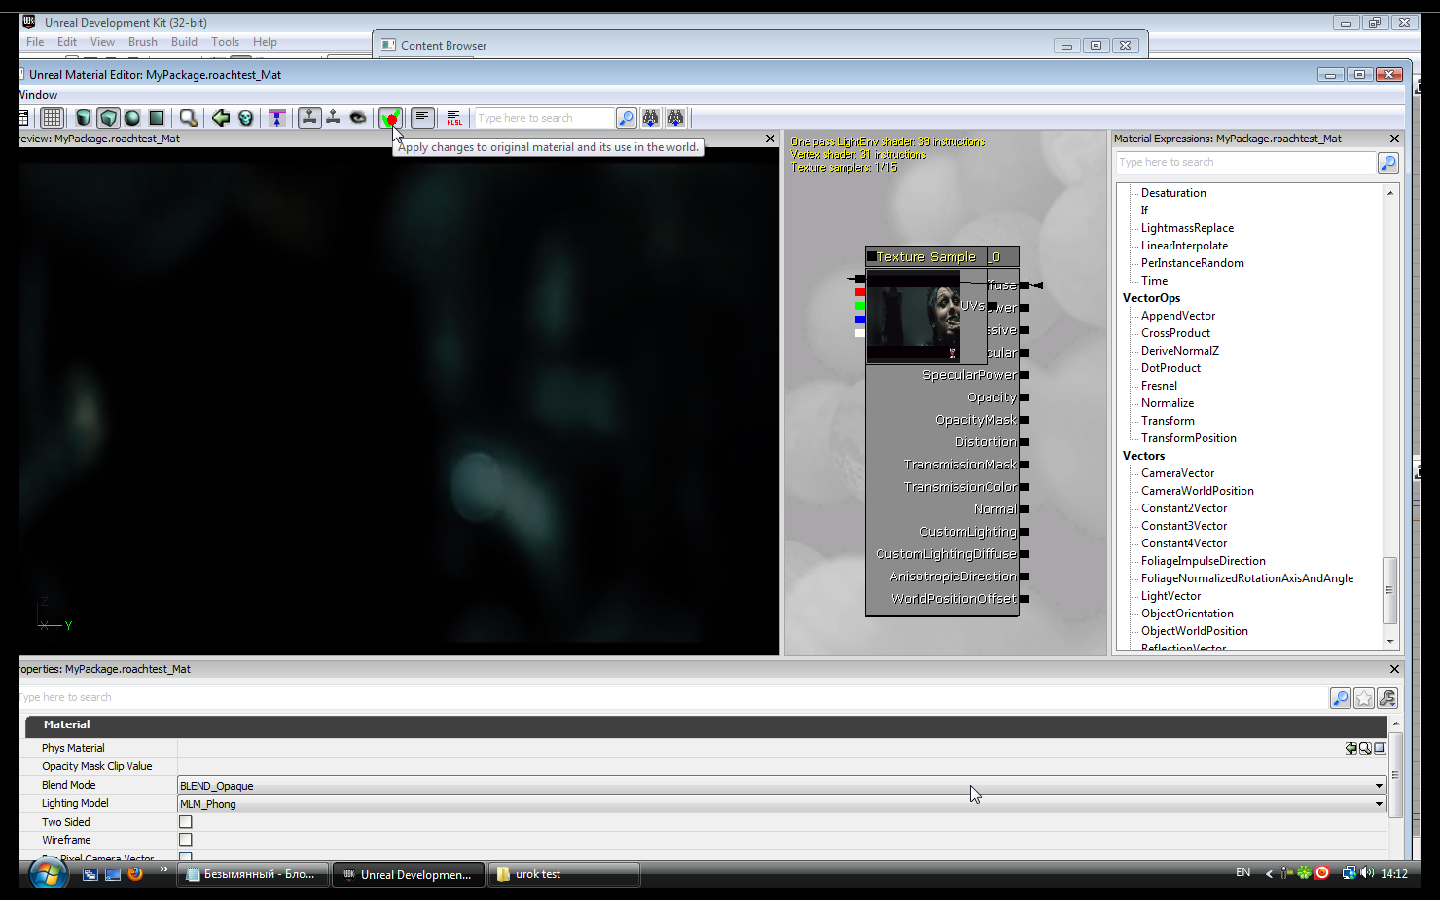Open the Tools menu

pos(224,42)
